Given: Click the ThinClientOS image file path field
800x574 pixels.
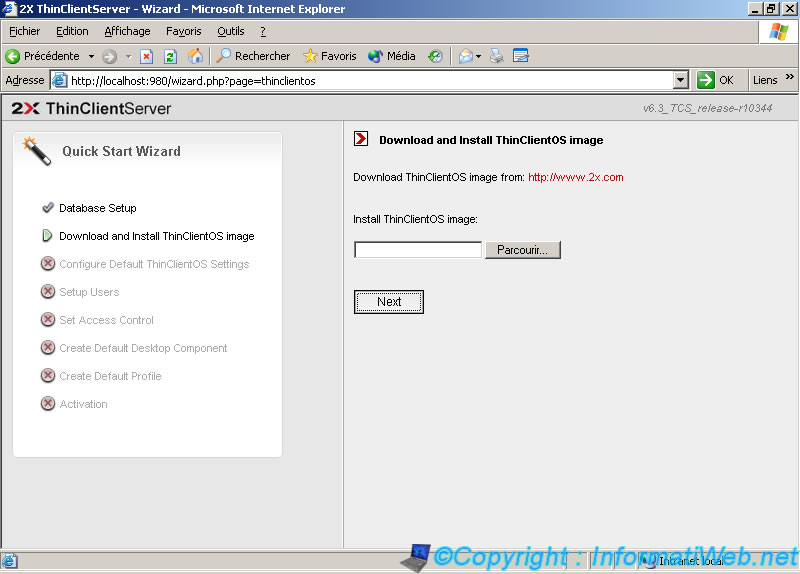Looking at the screenshot, I should tap(418, 250).
